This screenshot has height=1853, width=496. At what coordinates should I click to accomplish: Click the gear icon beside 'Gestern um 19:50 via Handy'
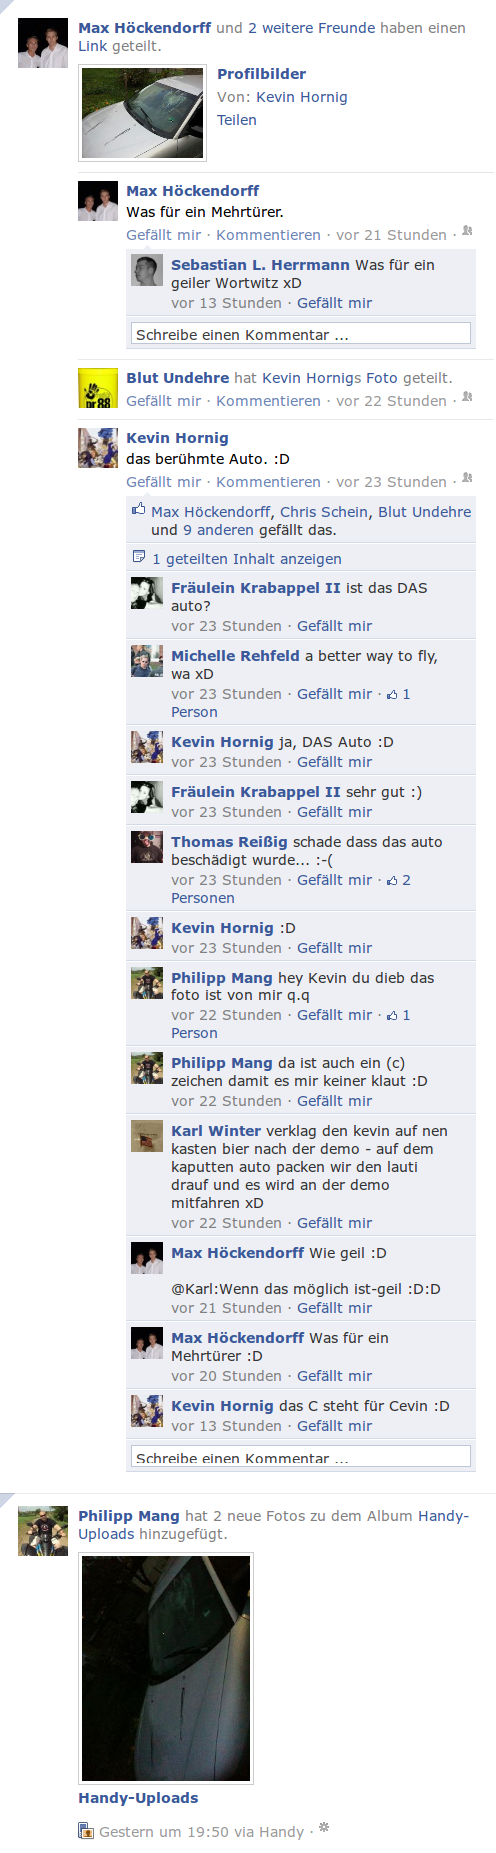tap(324, 1828)
